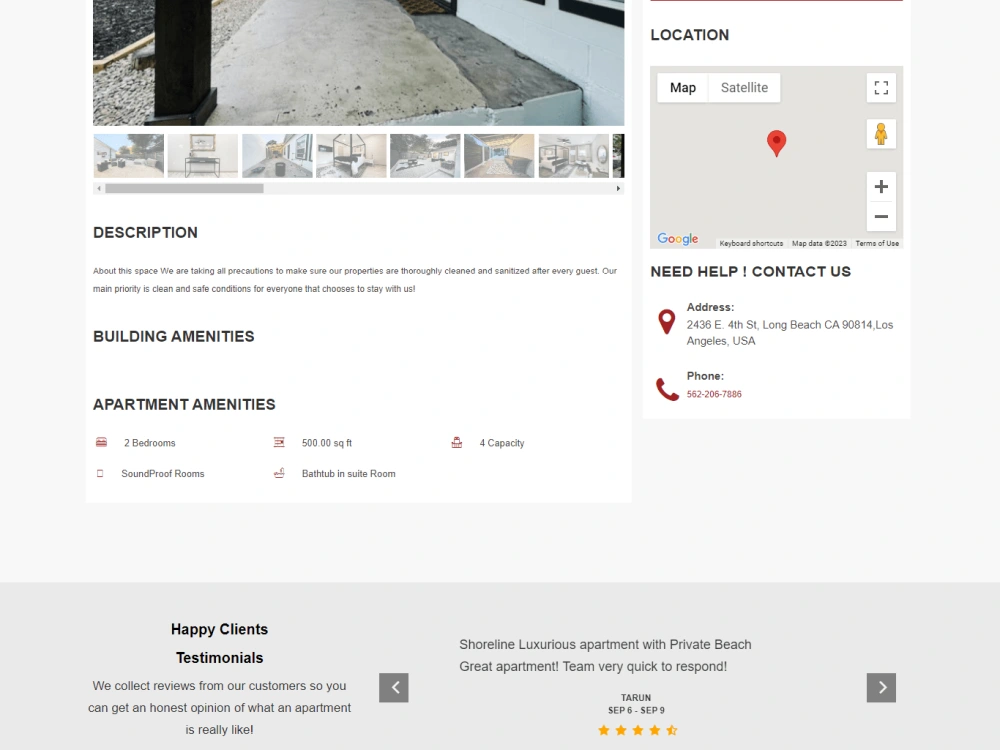This screenshot has width=1000, height=750.
Task: Click the address location marker icon
Action: click(x=666, y=321)
